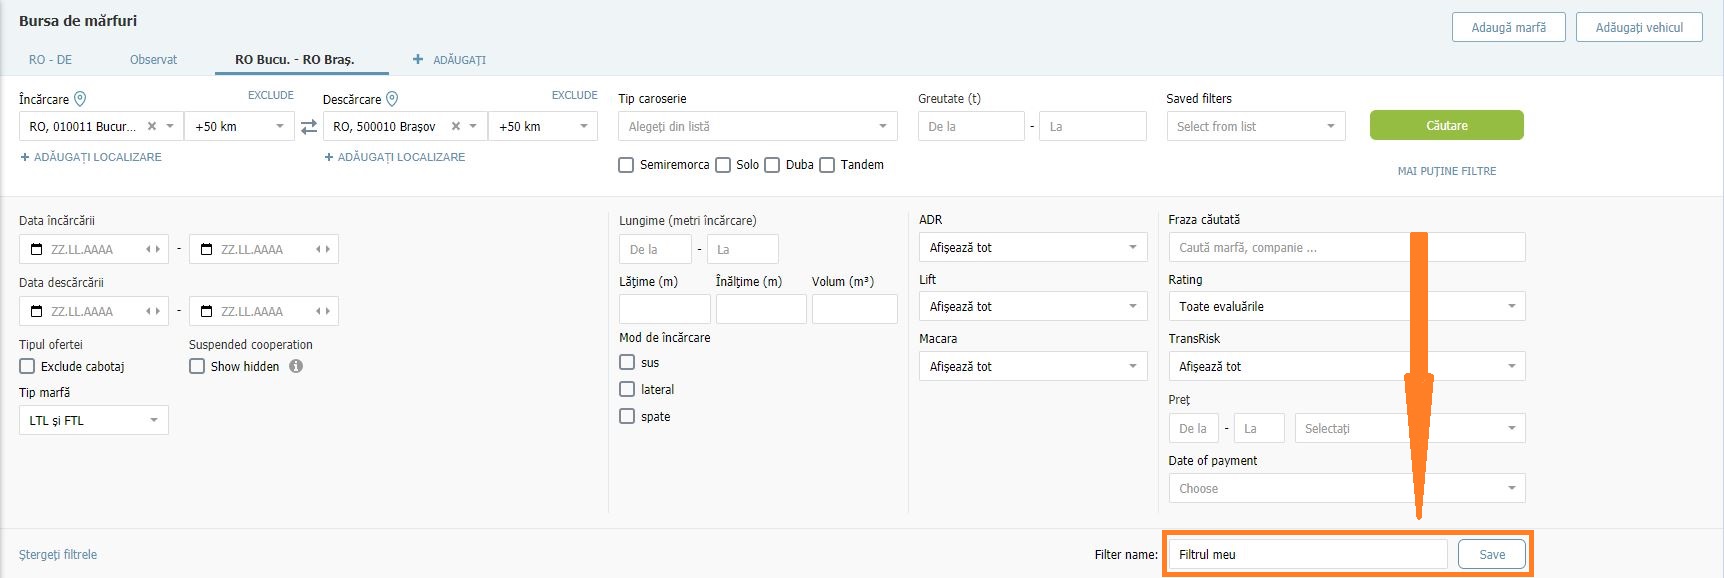Check the sus loading mode
1724x578 pixels.
[627, 362]
